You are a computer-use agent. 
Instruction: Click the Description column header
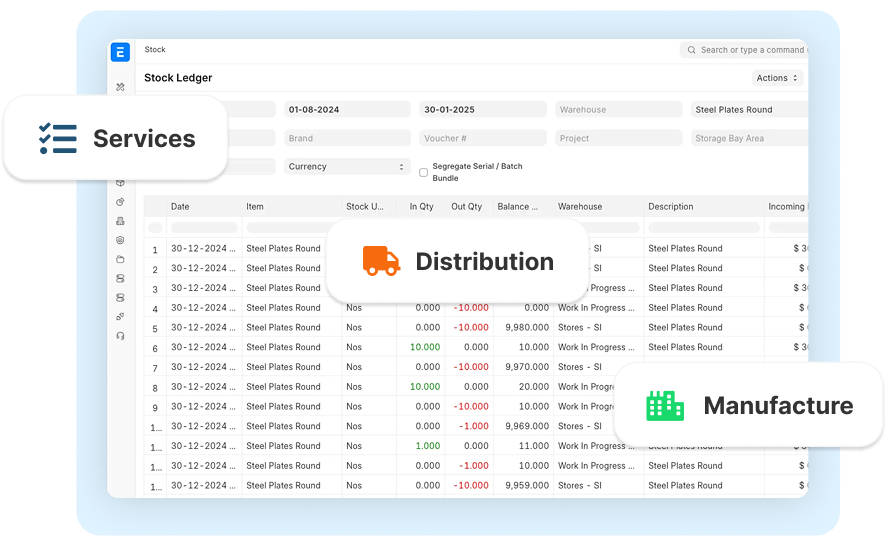[671, 207]
